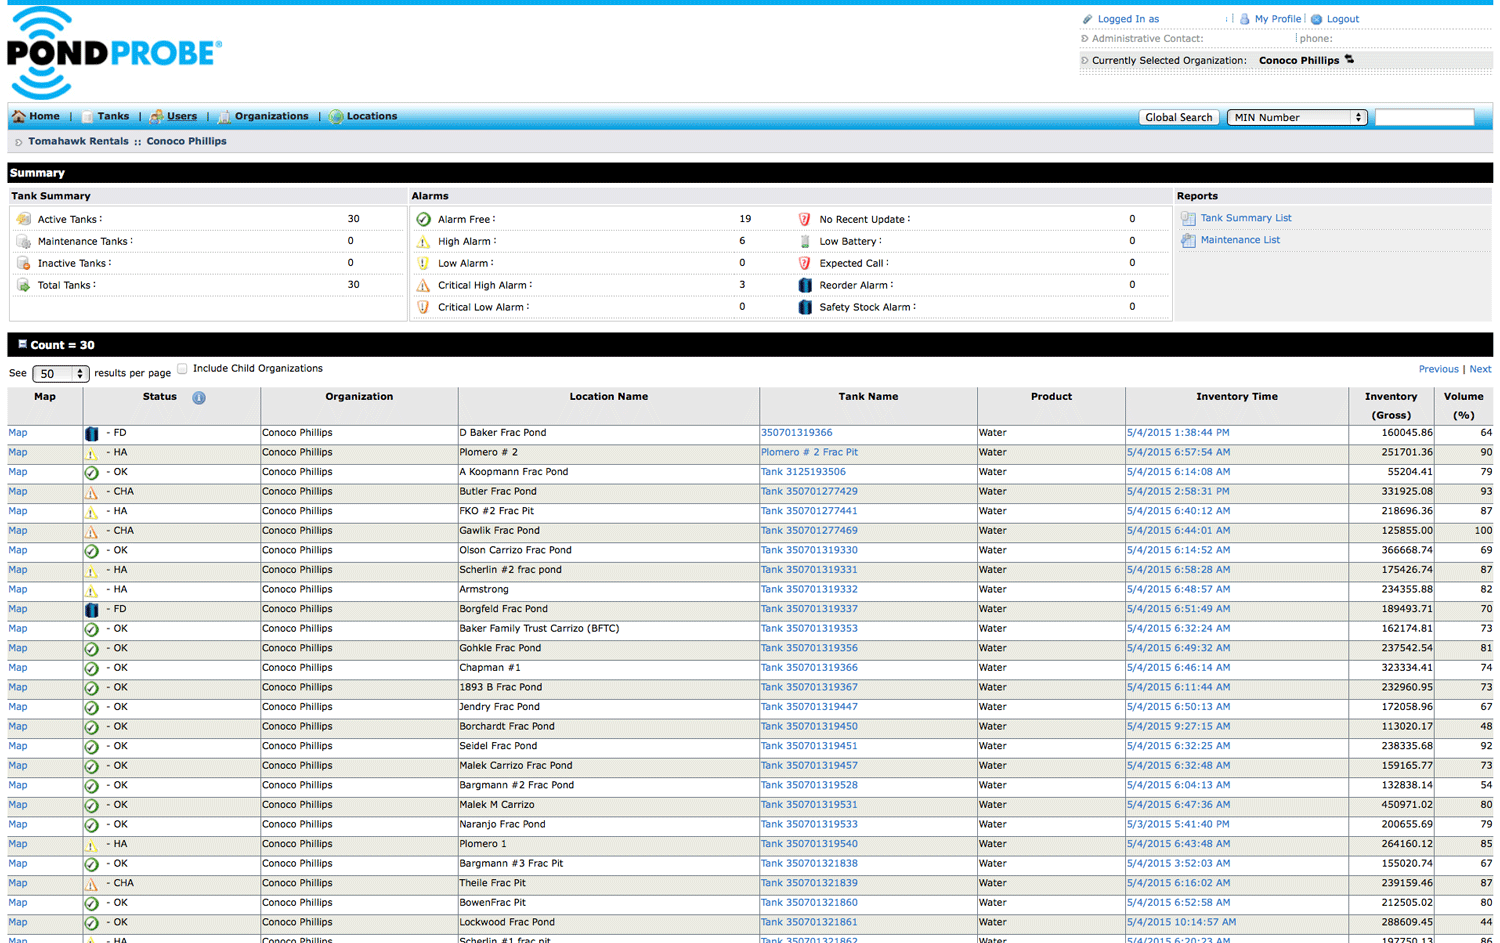Open inventory time 5/4/2015 9:27:15 AM
Viewport: 1500px width, 943px height.
(x=1178, y=727)
